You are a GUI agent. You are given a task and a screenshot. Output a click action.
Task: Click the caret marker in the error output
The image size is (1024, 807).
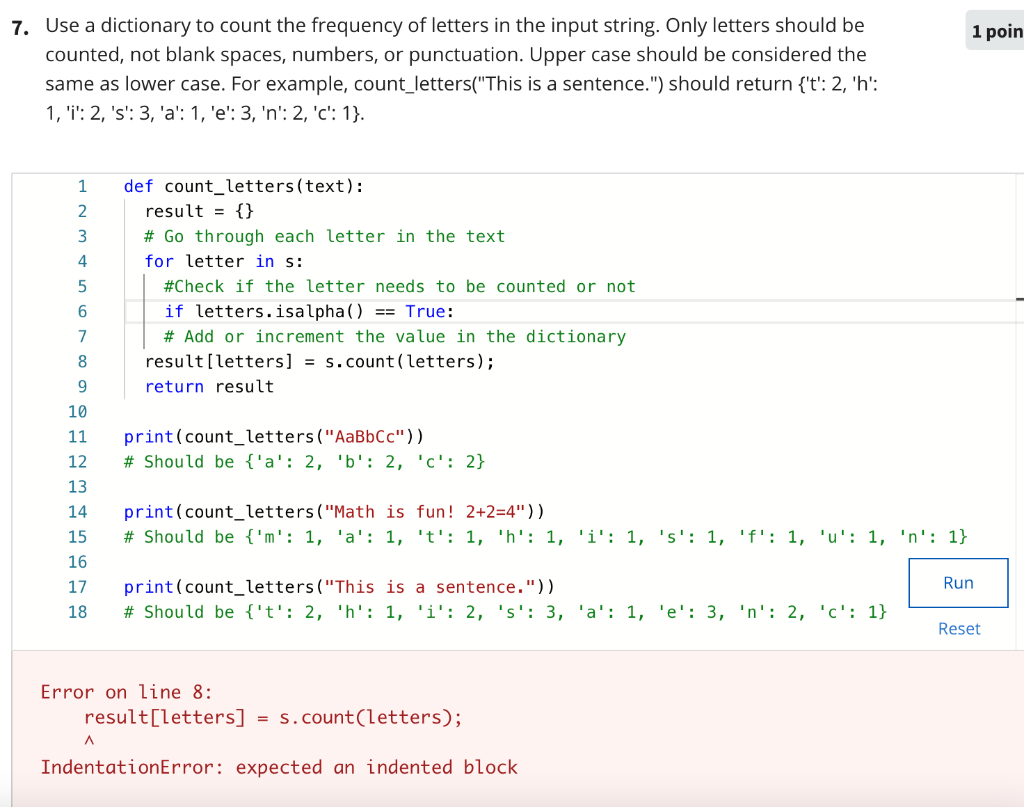click(x=88, y=740)
